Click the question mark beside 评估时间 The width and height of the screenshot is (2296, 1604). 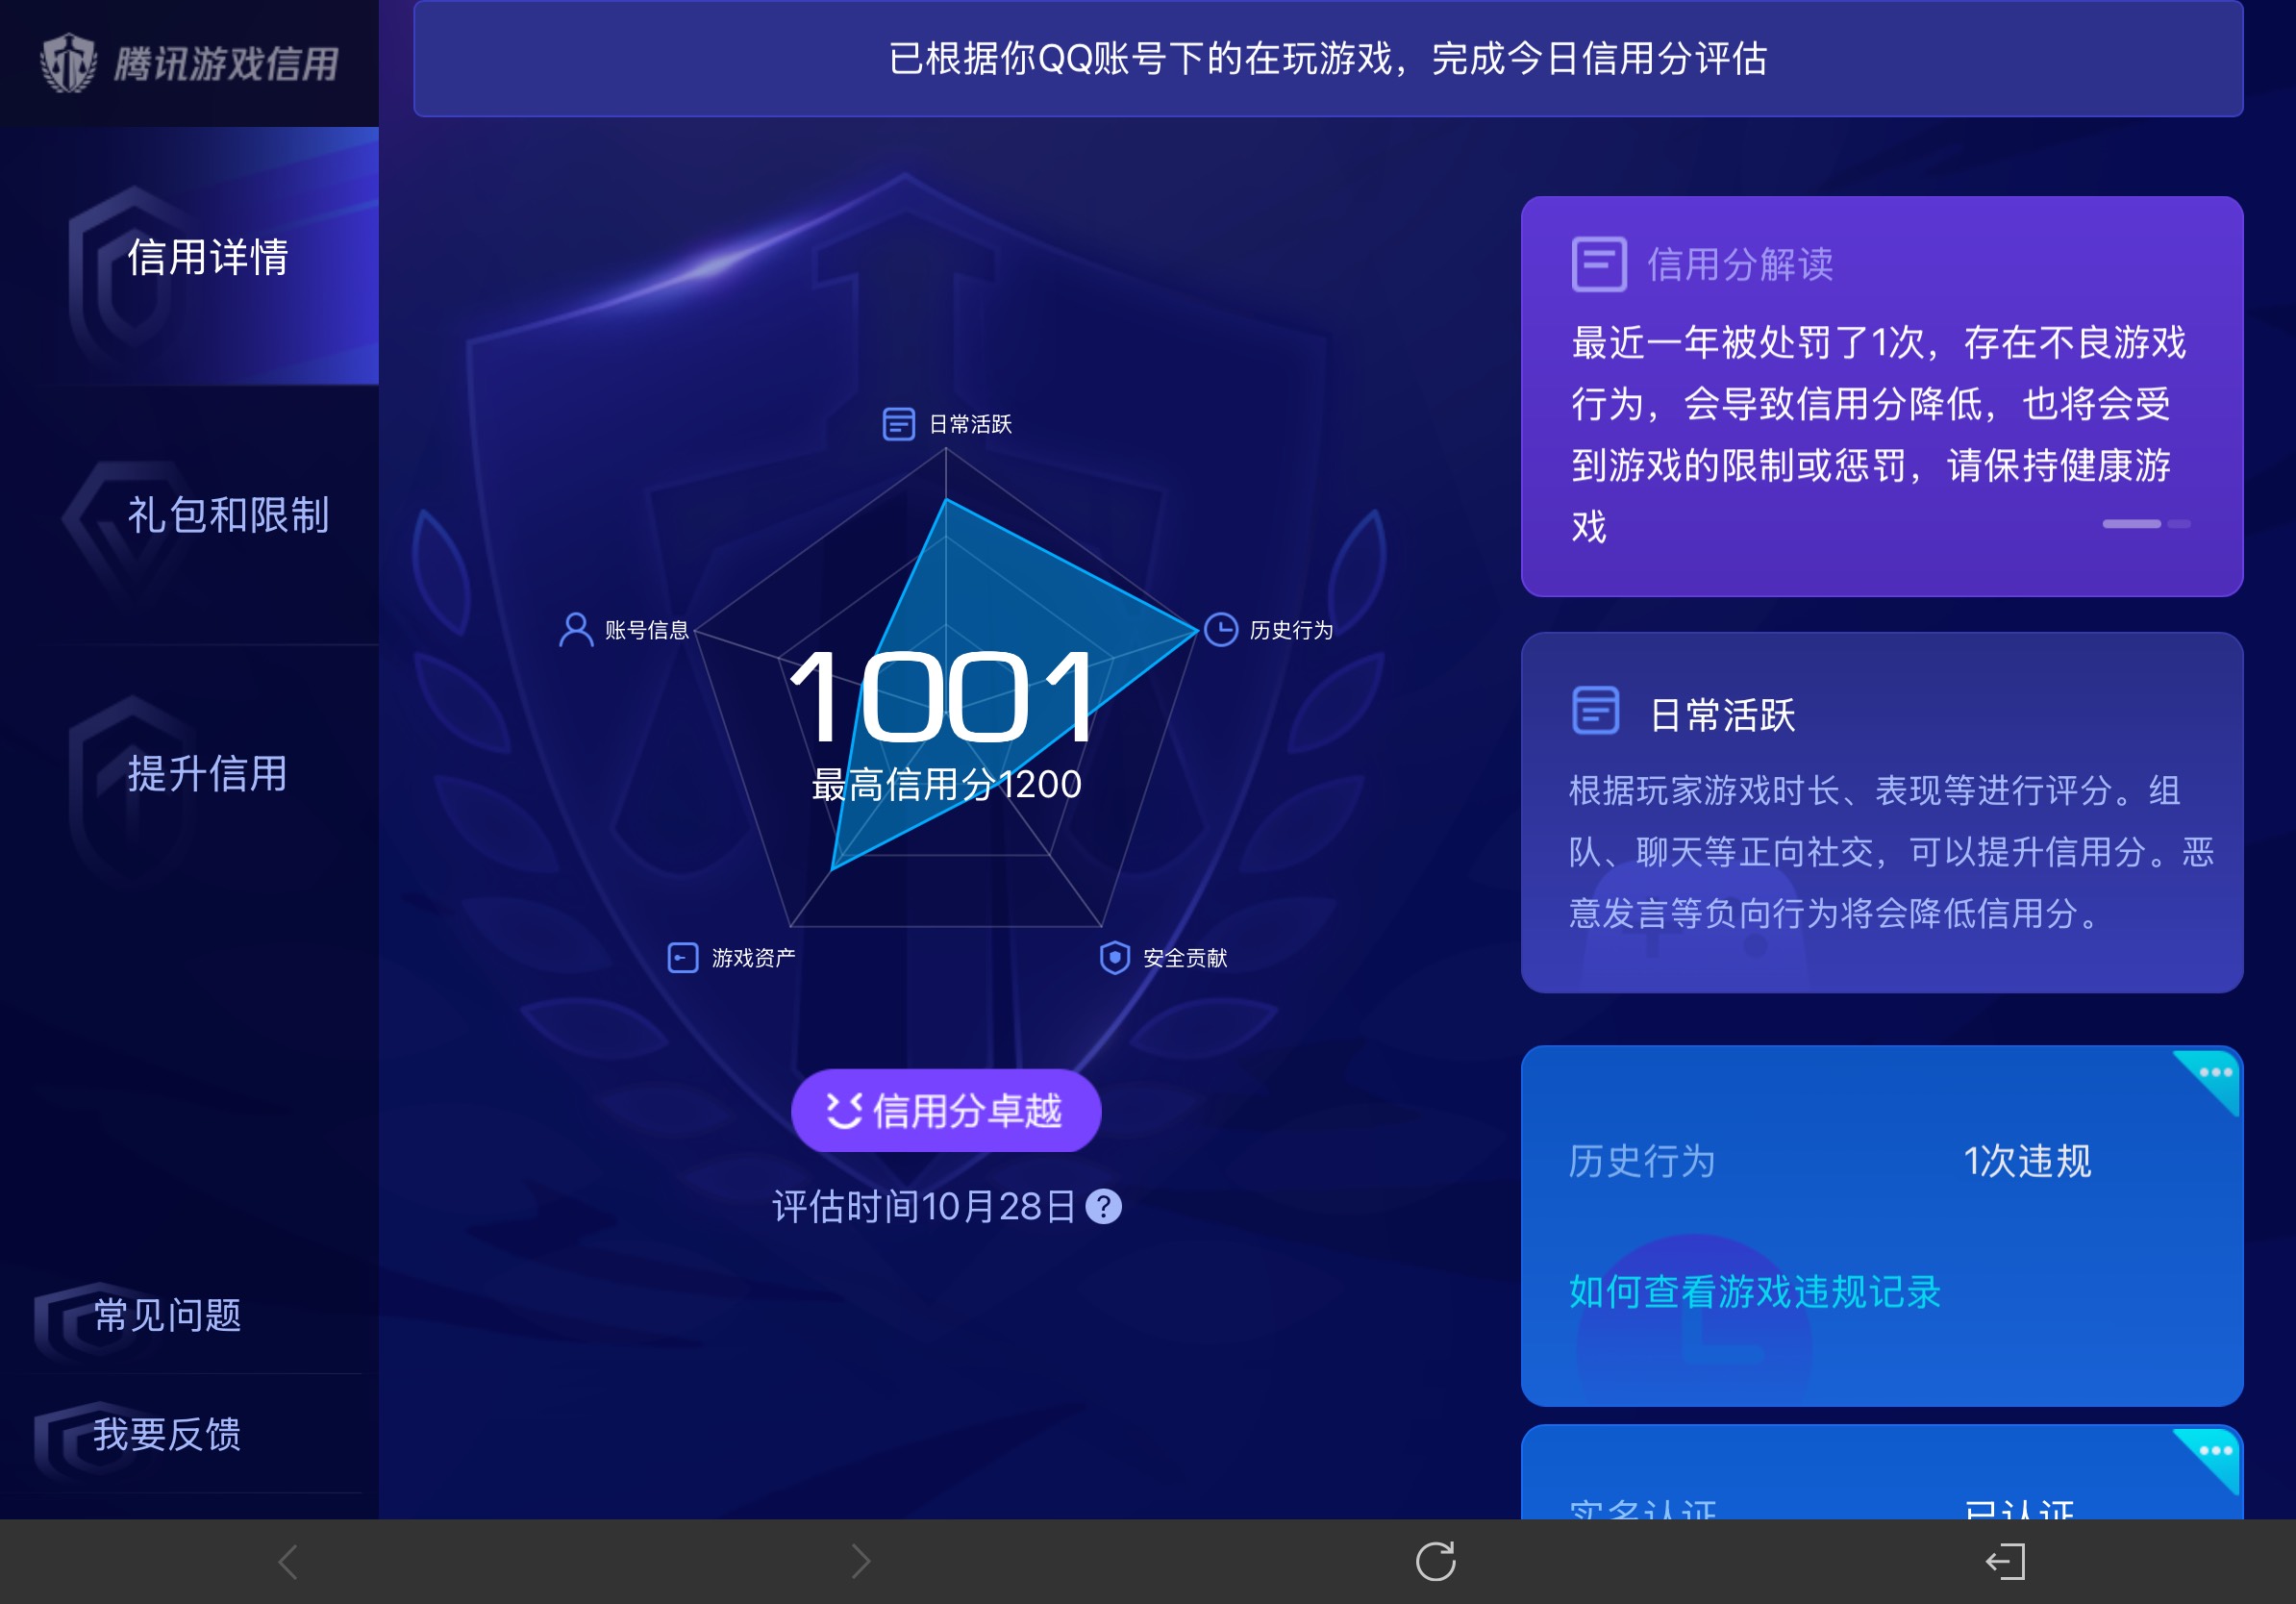point(1104,1207)
